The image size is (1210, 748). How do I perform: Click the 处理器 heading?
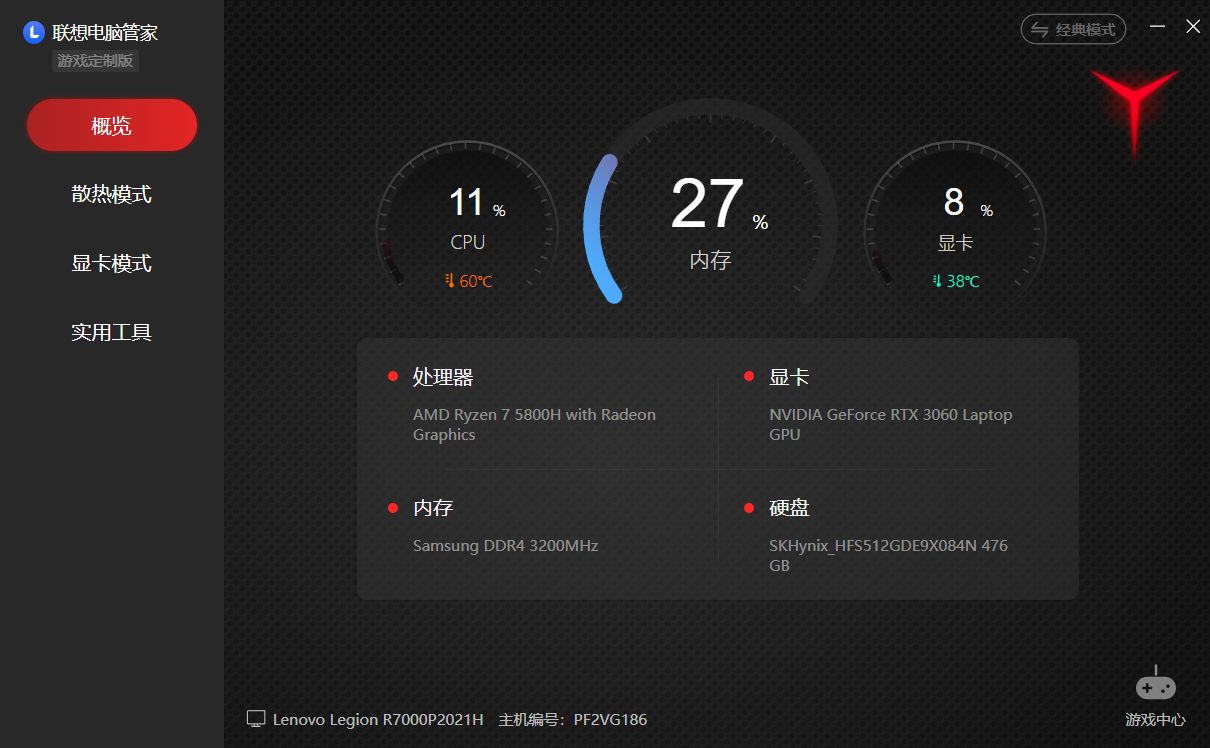[443, 377]
